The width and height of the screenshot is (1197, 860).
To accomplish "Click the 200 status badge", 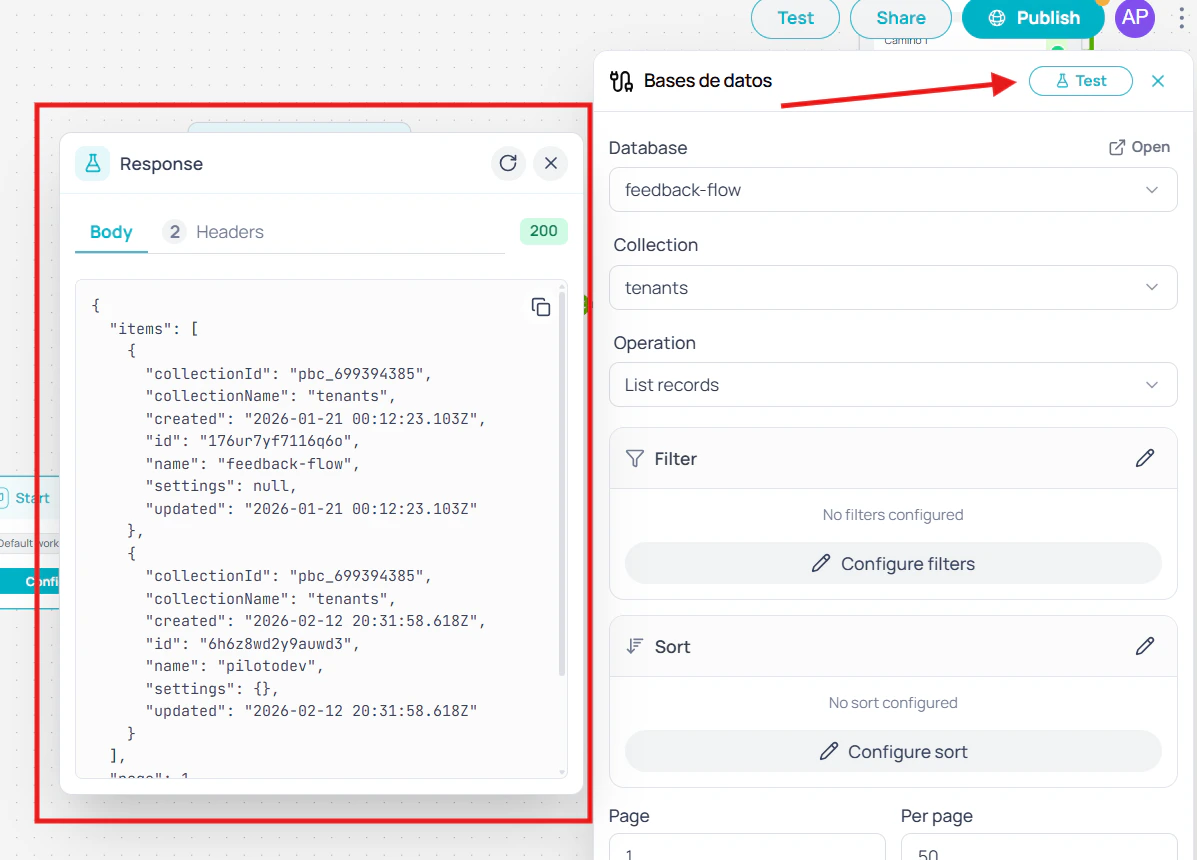I will pyautogui.click(x=544, y=231).
